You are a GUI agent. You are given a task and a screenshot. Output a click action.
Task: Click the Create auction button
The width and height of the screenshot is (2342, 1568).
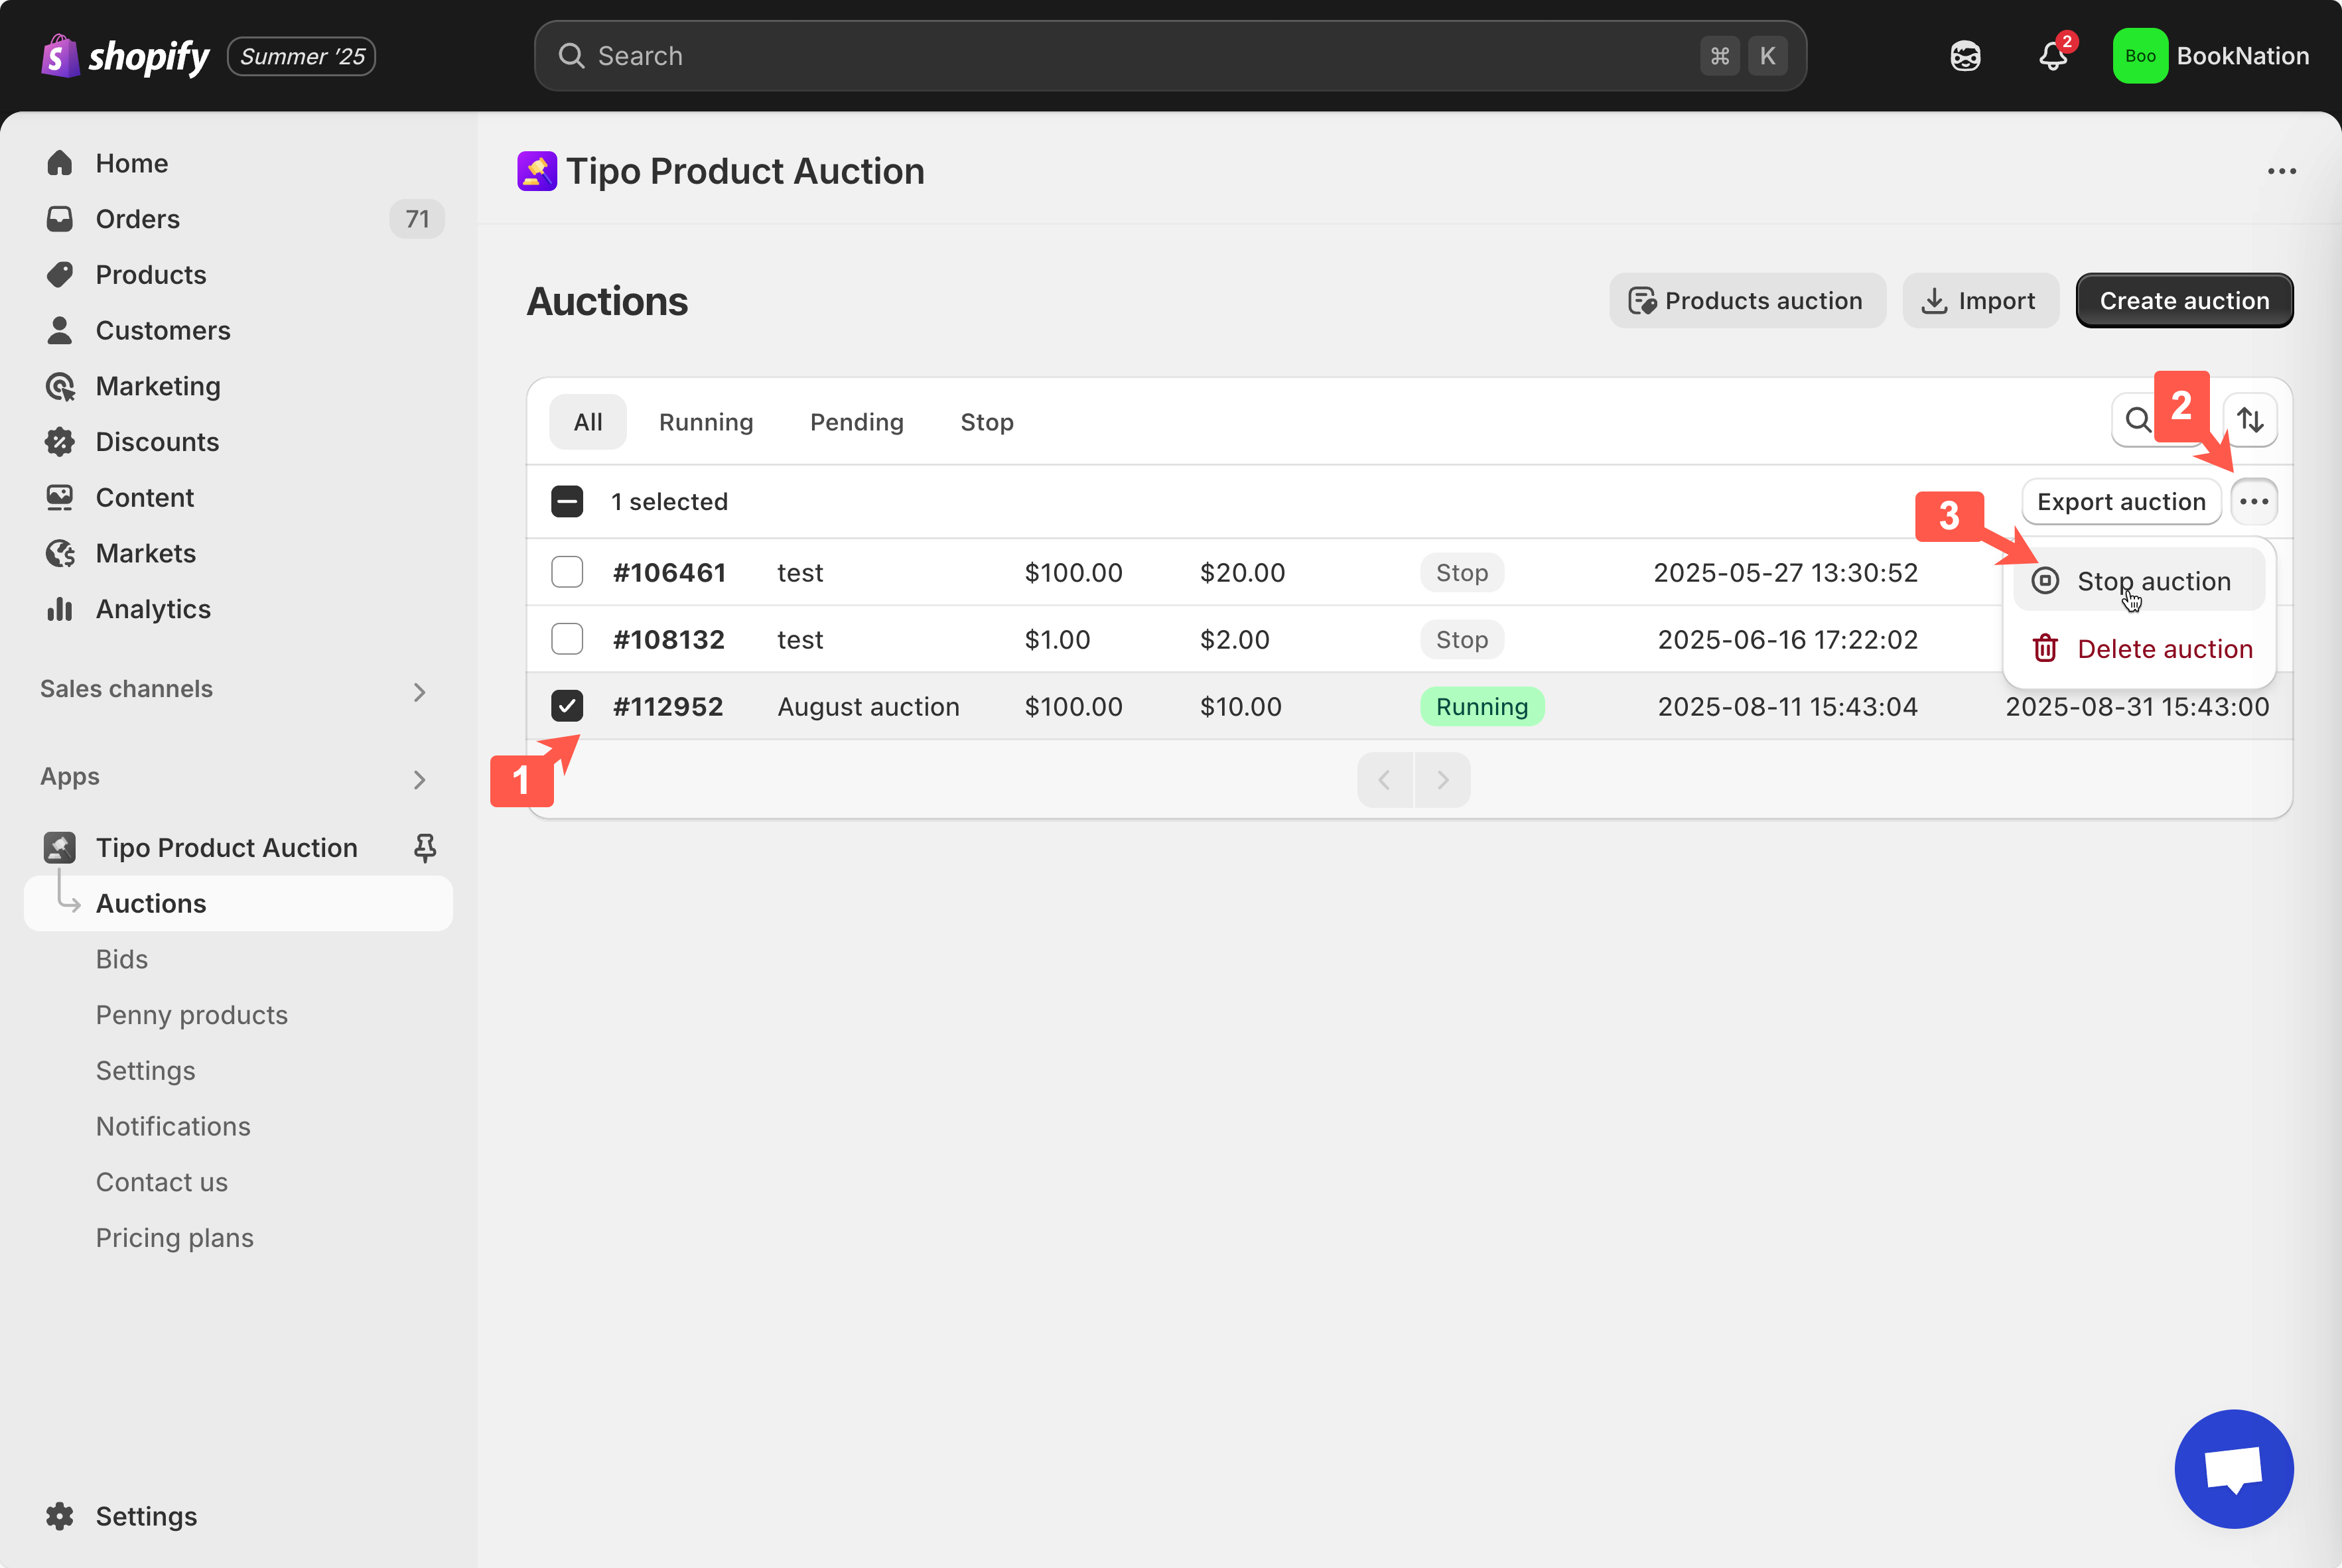pos(2183,301)
